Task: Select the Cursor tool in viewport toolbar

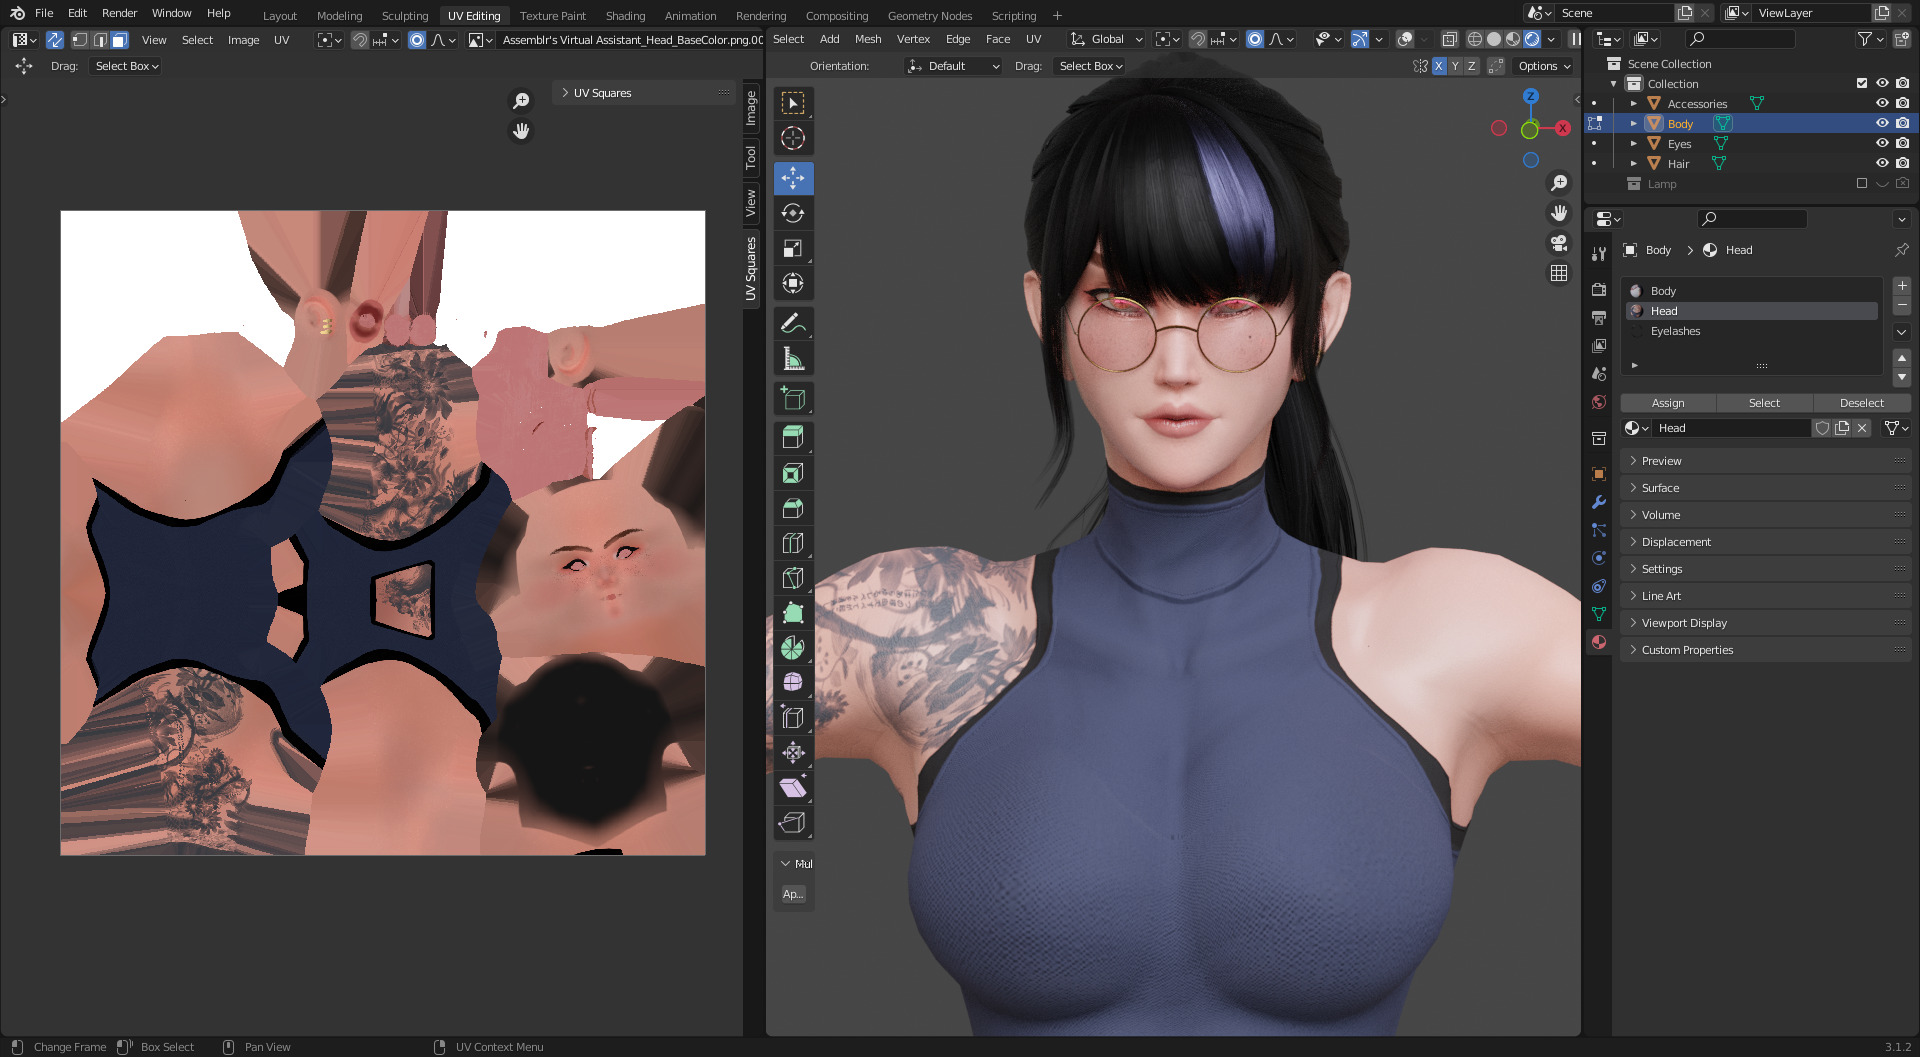Action: 793,139
